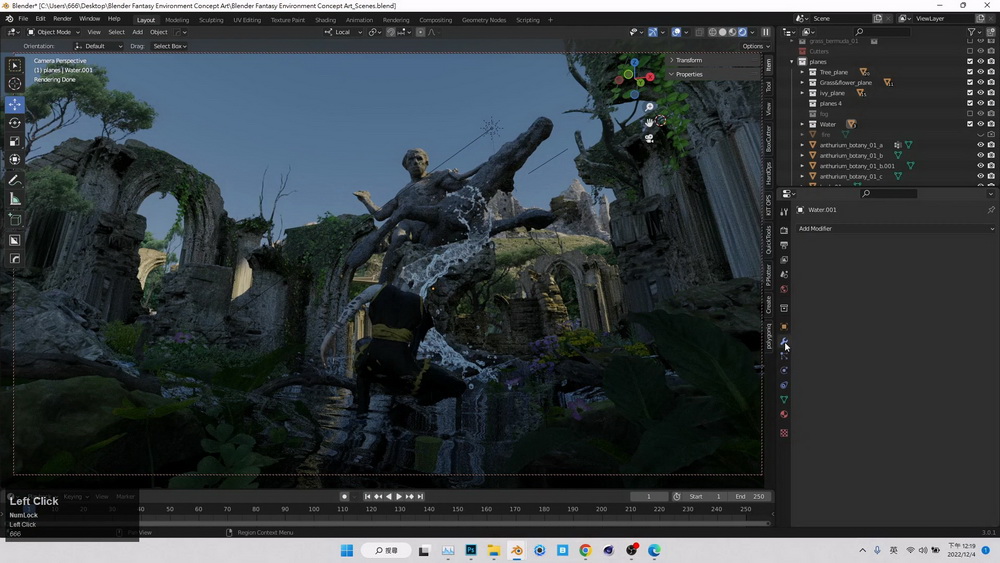Viewport: 1000px width, 563px height.
Task: Switch to the Geometry Nodes workspace tab
Action: tap(484, 20)
